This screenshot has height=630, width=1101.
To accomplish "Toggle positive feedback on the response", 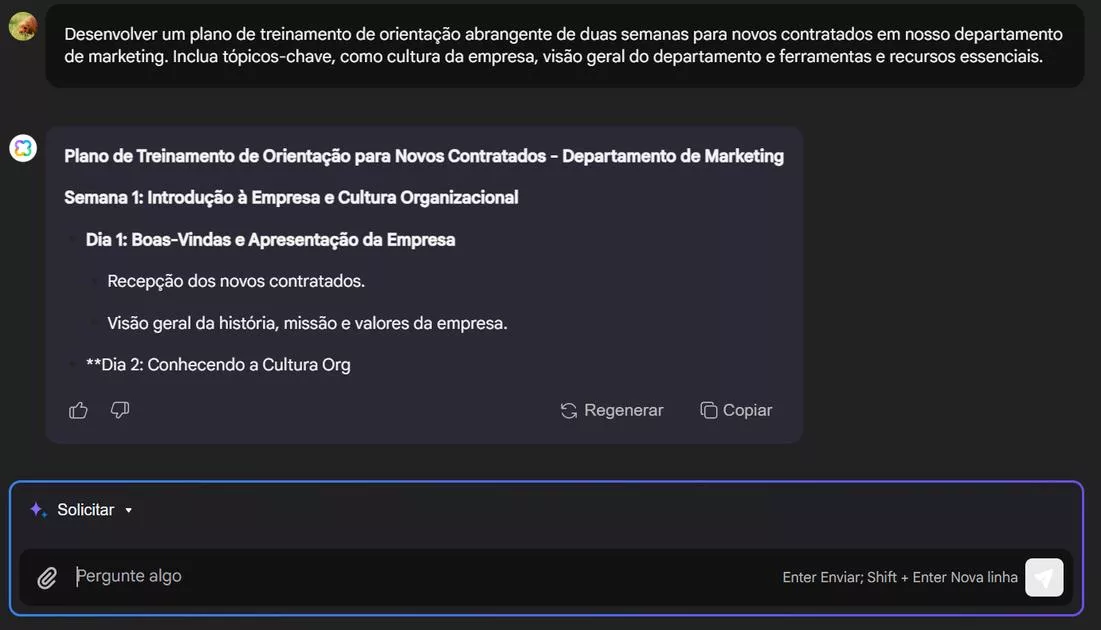I will click(x=78, y=409).
